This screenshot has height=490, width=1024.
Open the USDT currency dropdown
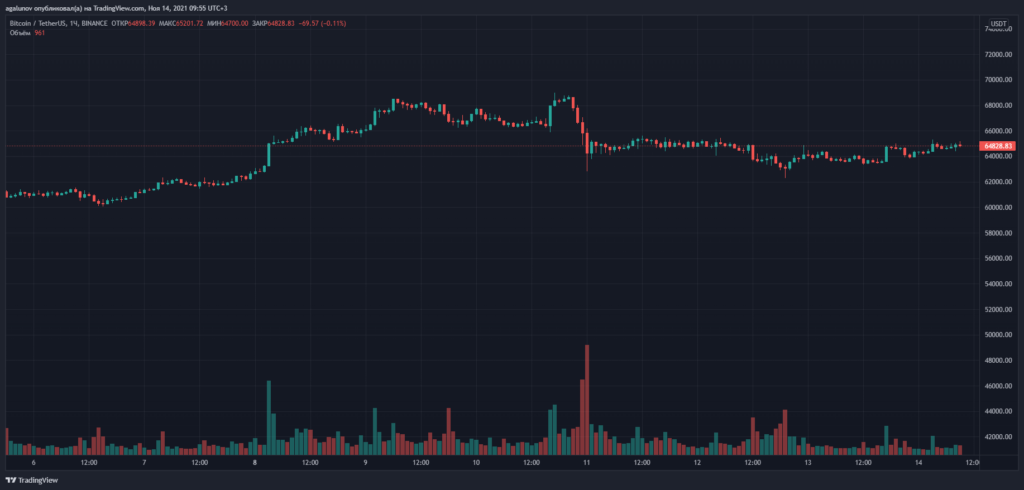[x=998, y=22]
